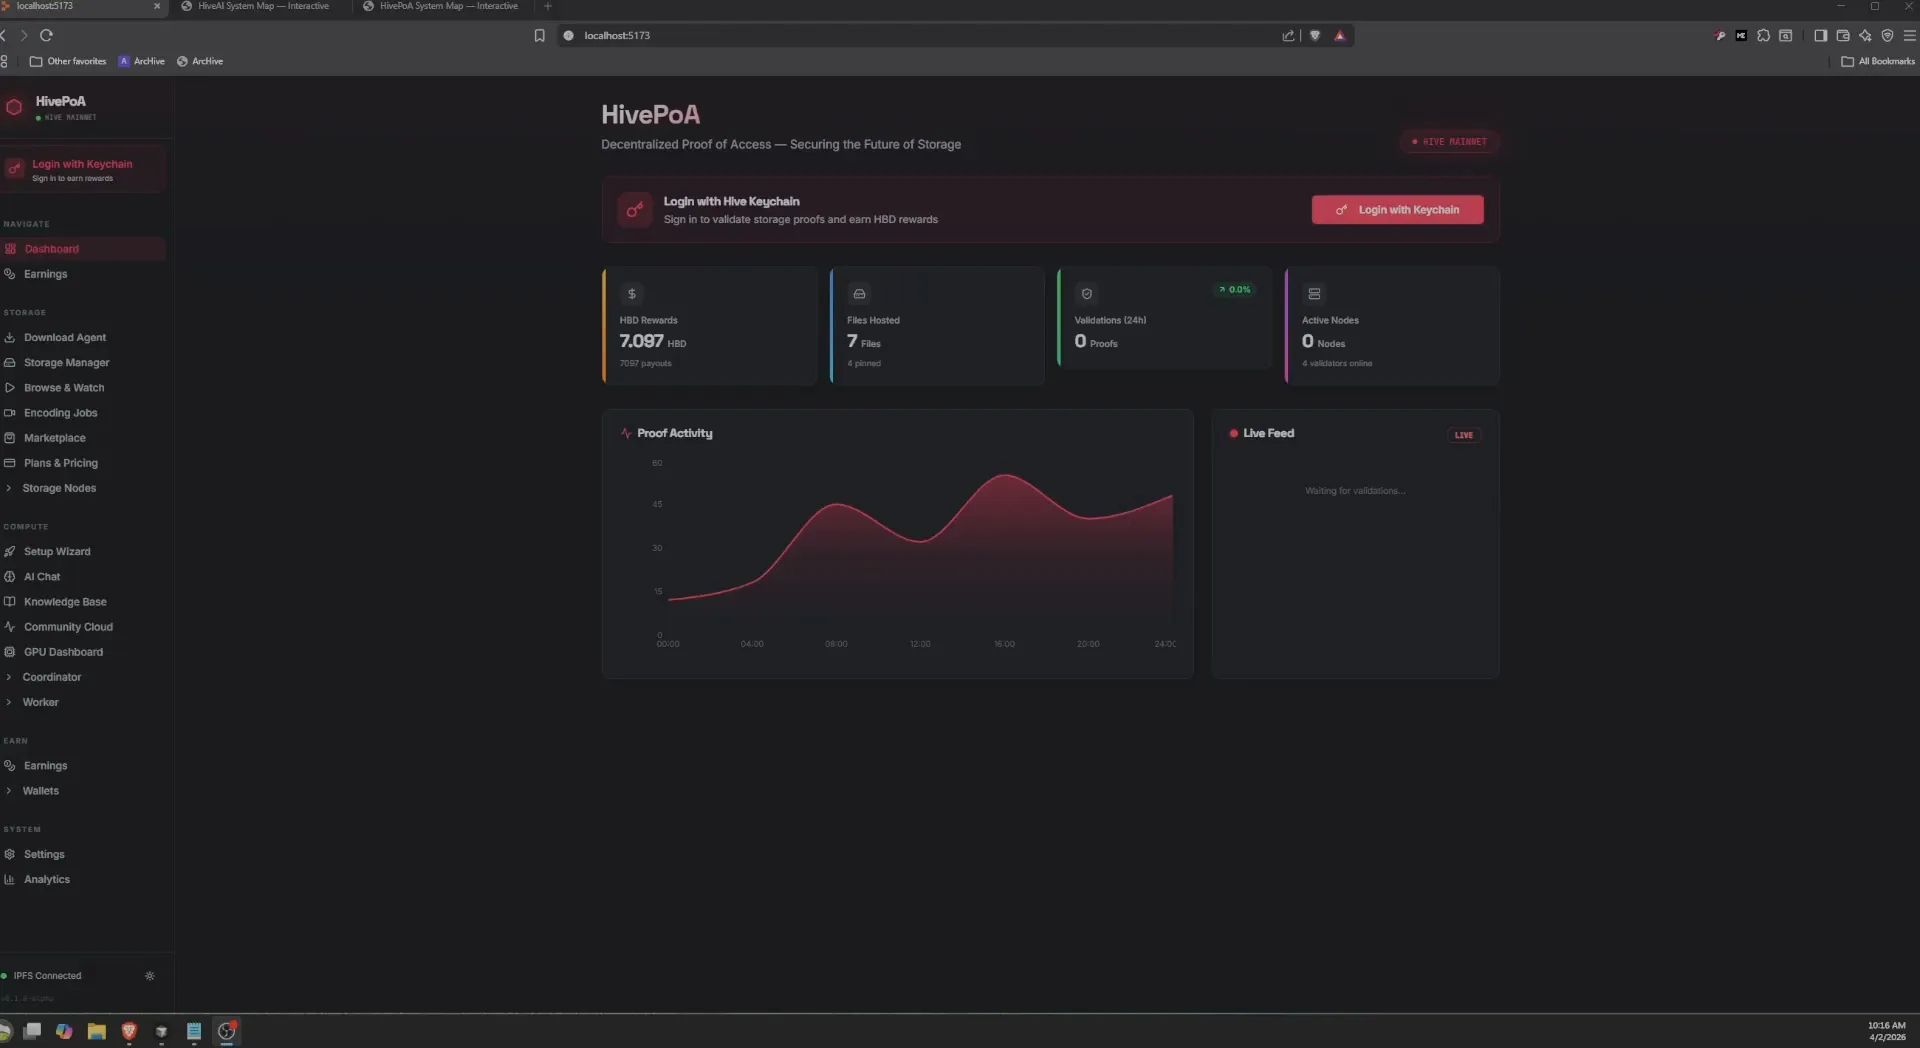Expand the Coordinator section
This screenshot has height=1048, width=1920.
pos(52,677)
